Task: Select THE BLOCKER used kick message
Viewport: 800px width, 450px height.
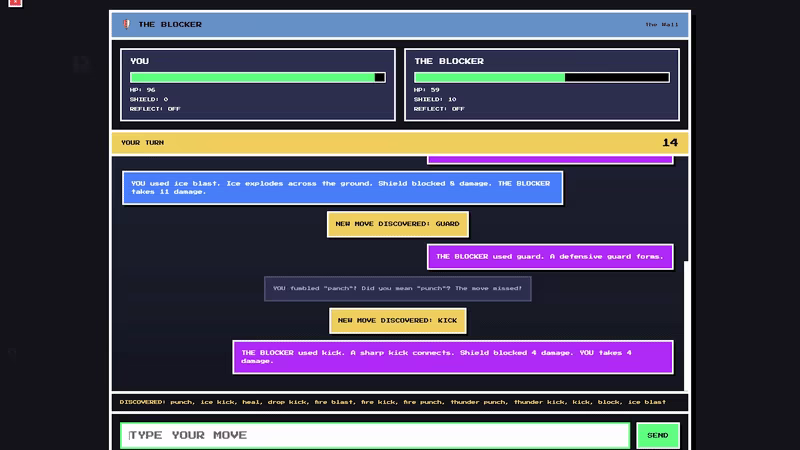Action: click(453, 357)
